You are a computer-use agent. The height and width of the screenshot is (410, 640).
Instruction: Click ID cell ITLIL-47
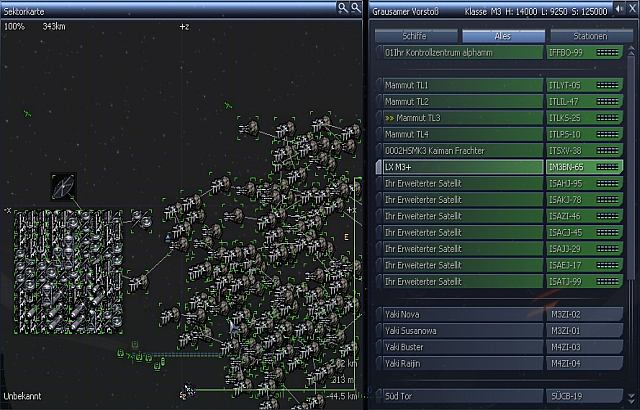(584, 102)
